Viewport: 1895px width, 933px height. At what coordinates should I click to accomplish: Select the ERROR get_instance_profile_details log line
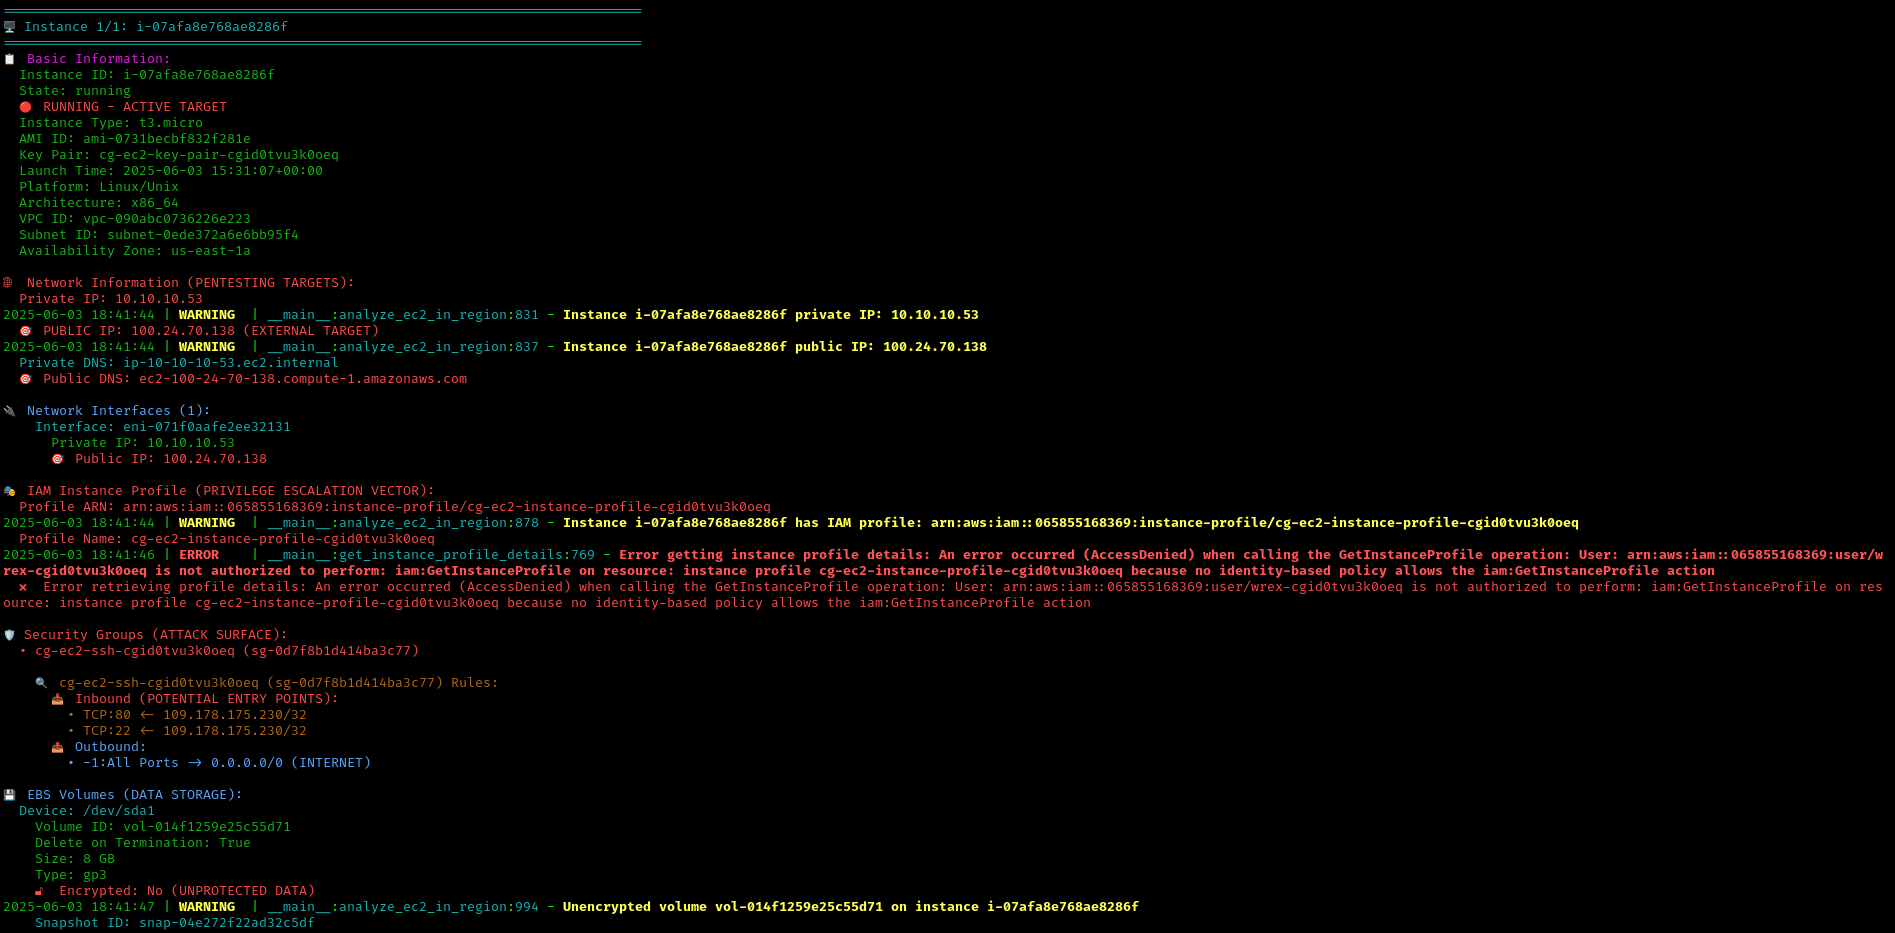tap(943, 563)
